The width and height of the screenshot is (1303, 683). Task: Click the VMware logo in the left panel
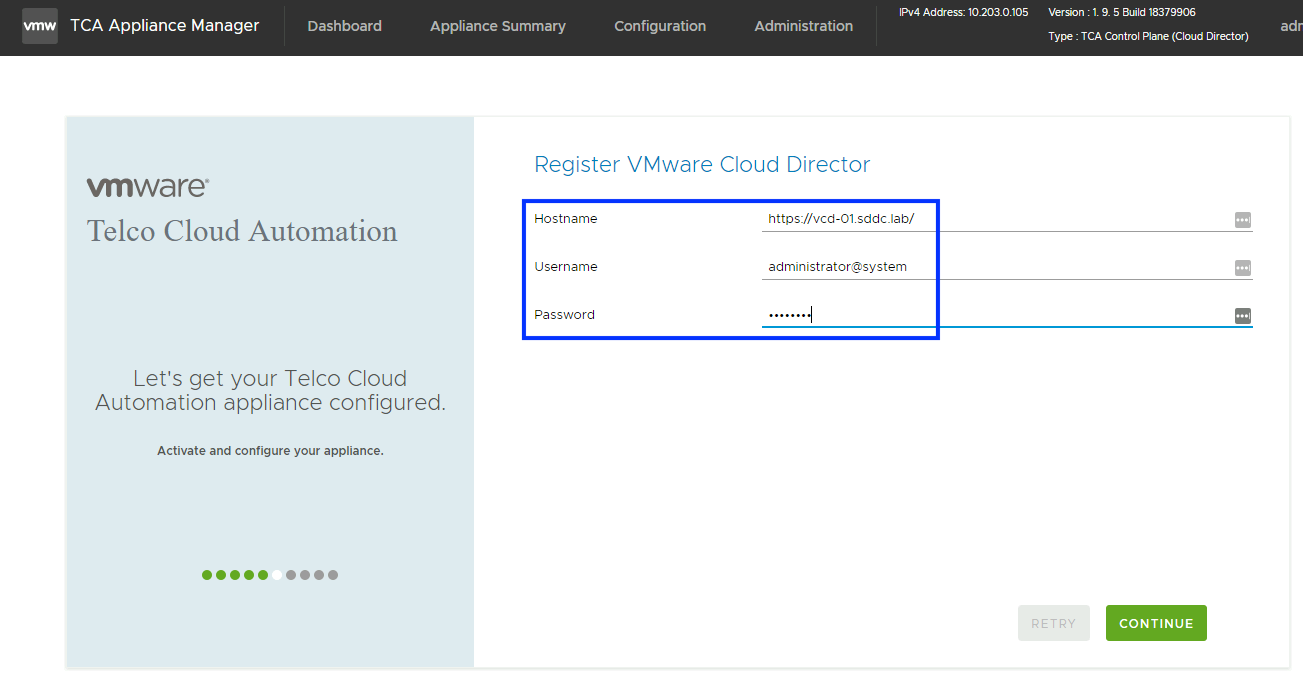(x=148, y=187)
